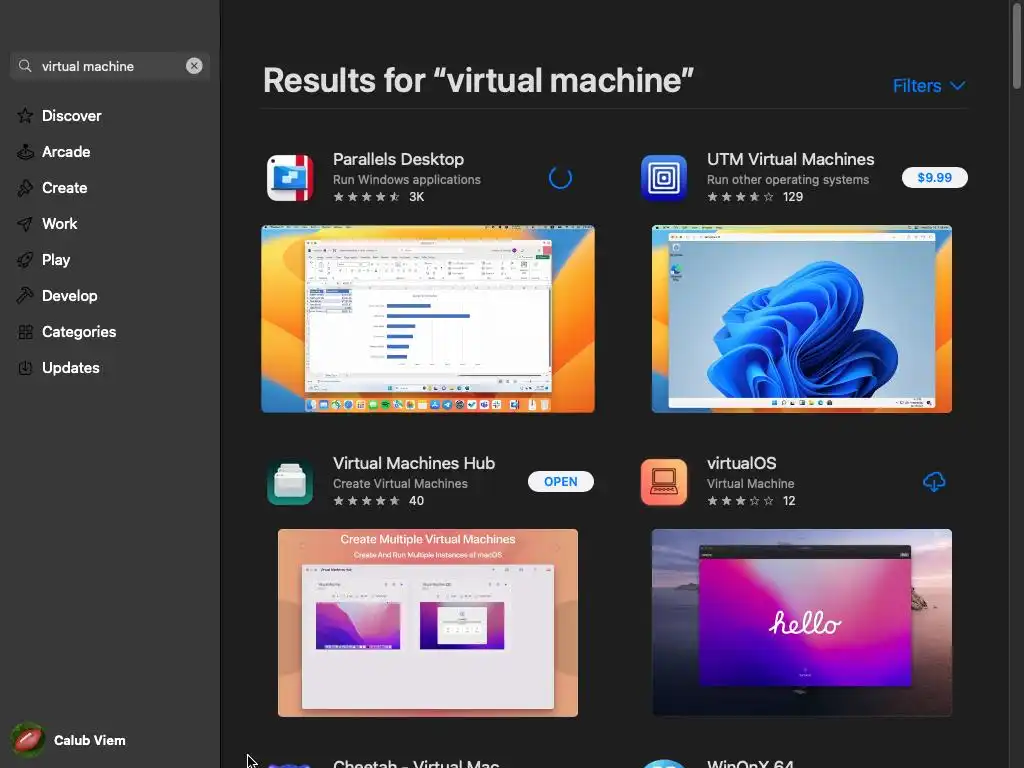Image resolution: width=1024 pixels, height=768 pixels.
Task: Click the Discover star icon
Action: 25,116
